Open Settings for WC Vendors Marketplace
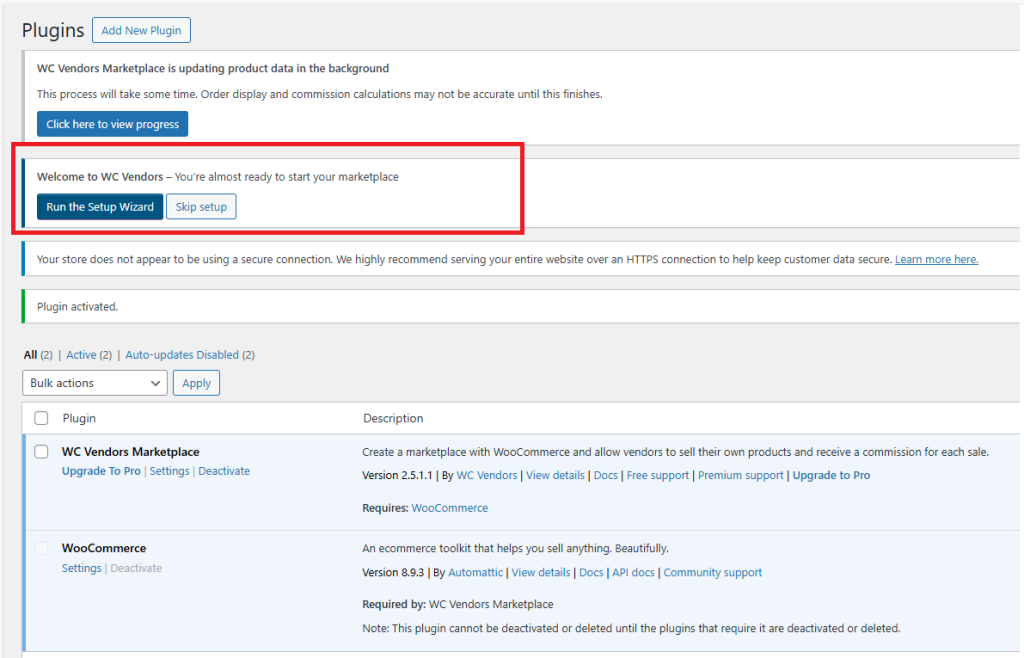 pos(169,470)
